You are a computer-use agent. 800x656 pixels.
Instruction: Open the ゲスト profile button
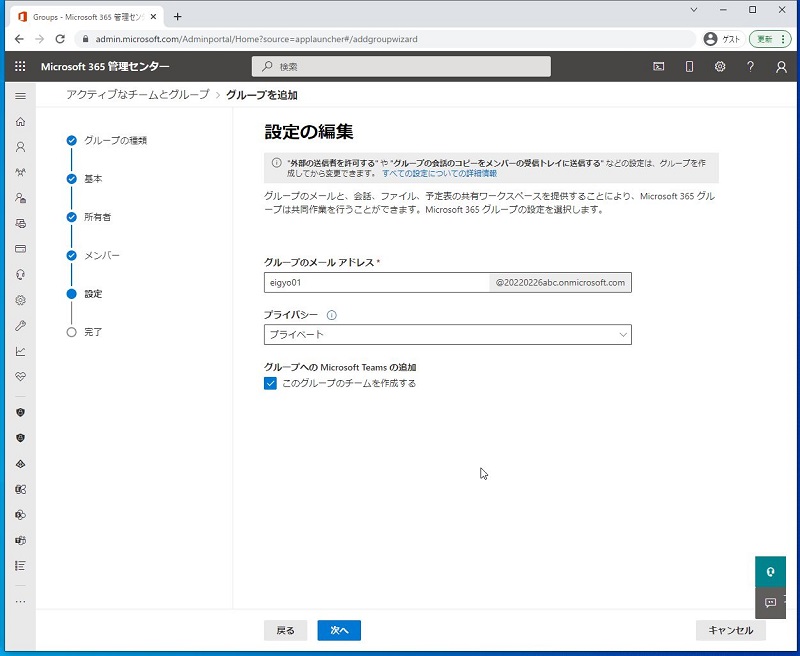(x=722, y=39)
